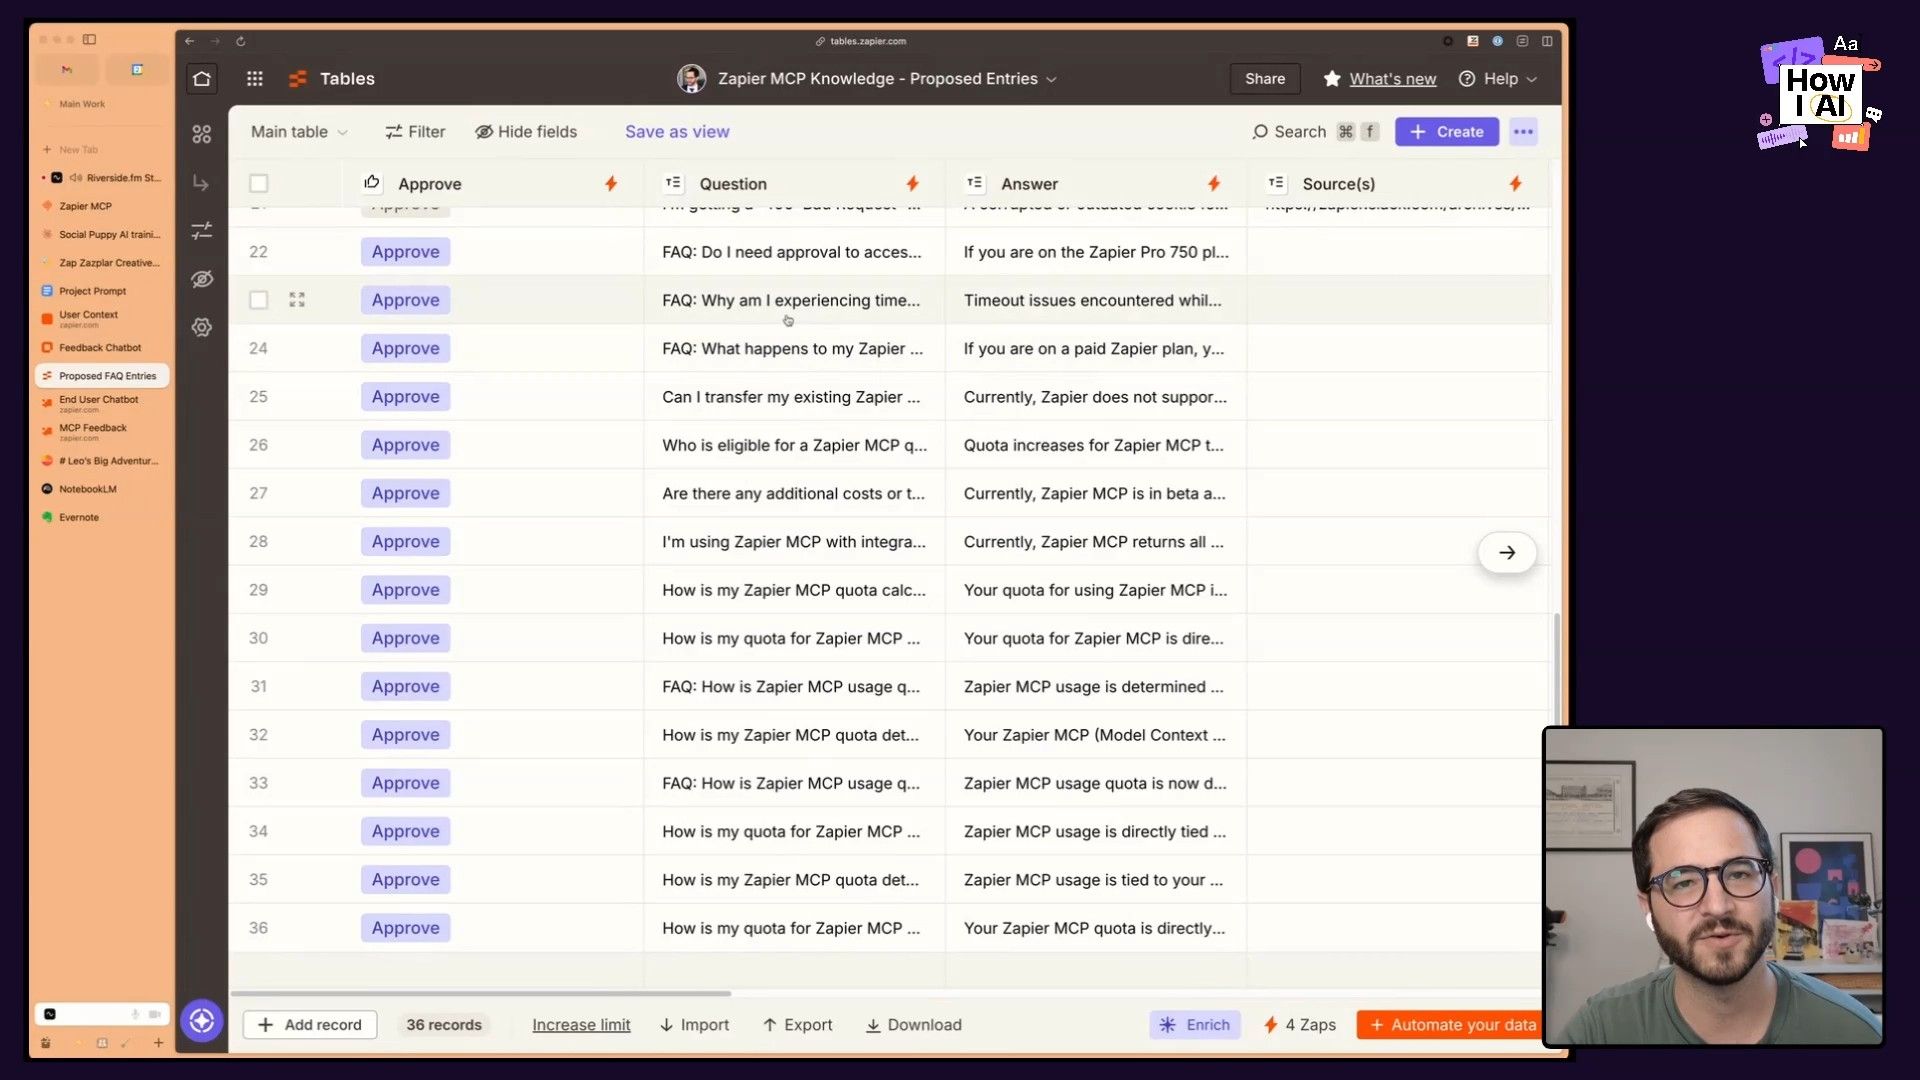Screen dimensions: 1920x1080
Task: Click the browser back arrow
Action: (x=190, y=41)
